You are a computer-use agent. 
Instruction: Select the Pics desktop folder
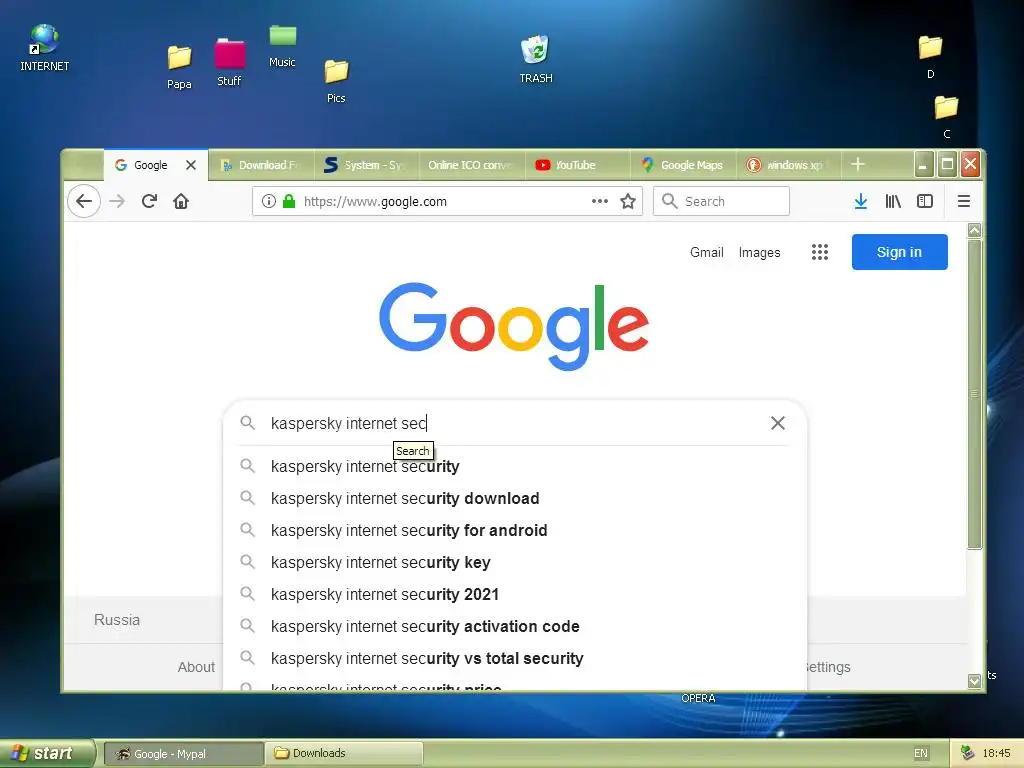pyautogui.click(x=336, y=82)
